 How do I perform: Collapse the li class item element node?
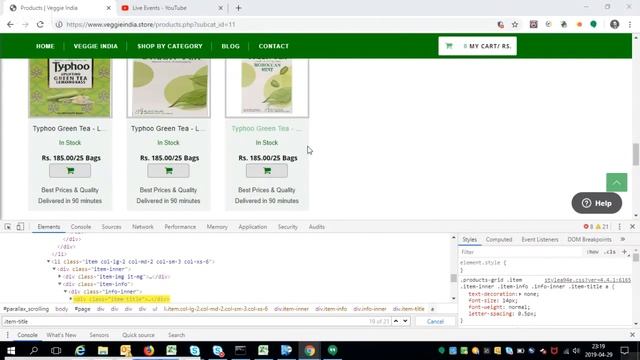click(49, 262)
